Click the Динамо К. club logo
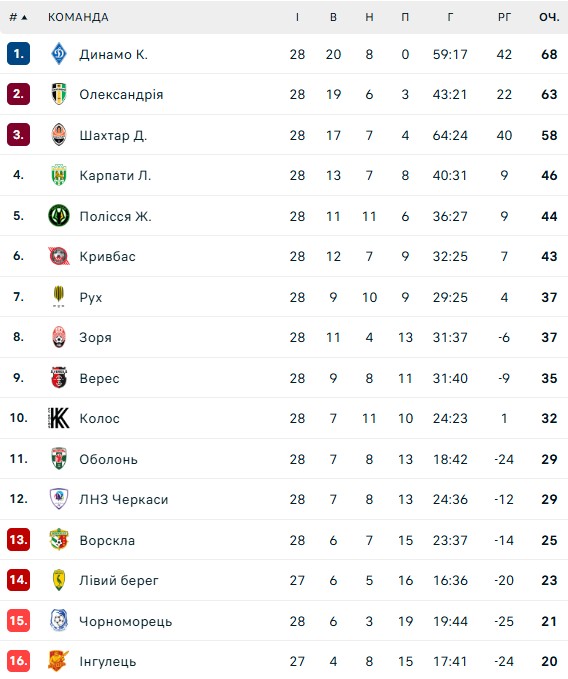Viewport: 568px width, 679px height. point(58,54)
